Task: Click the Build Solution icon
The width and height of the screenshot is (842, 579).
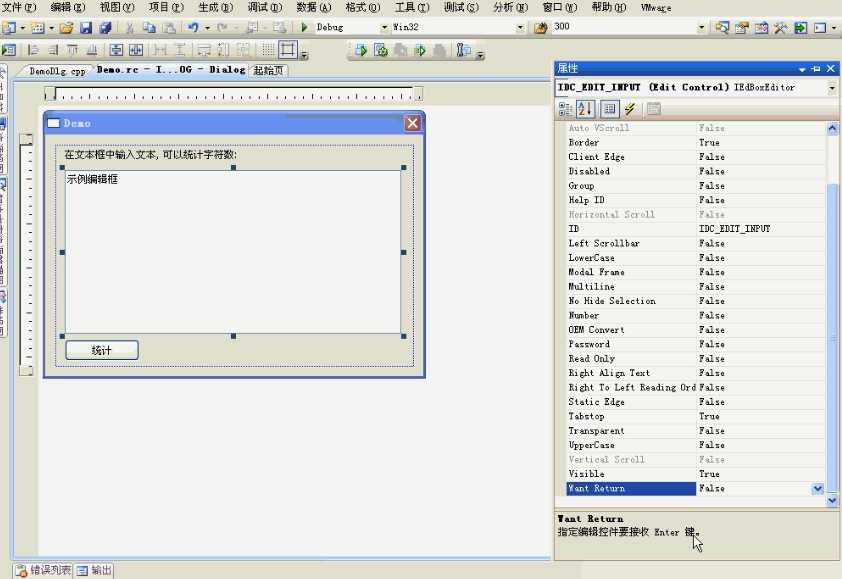Action: pos(361,50)
